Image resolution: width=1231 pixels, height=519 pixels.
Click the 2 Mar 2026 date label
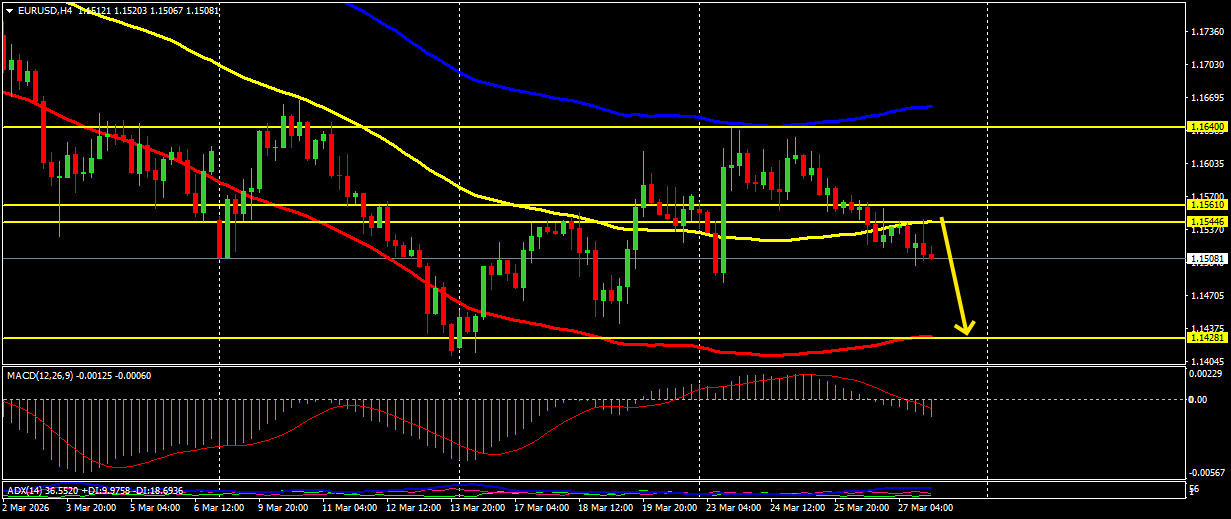click(x=26, y=508)
